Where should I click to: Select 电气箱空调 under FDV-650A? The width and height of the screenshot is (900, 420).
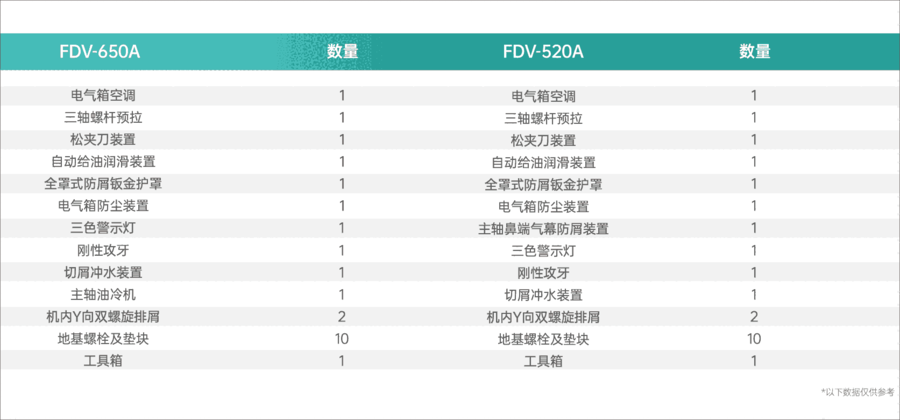103,96
